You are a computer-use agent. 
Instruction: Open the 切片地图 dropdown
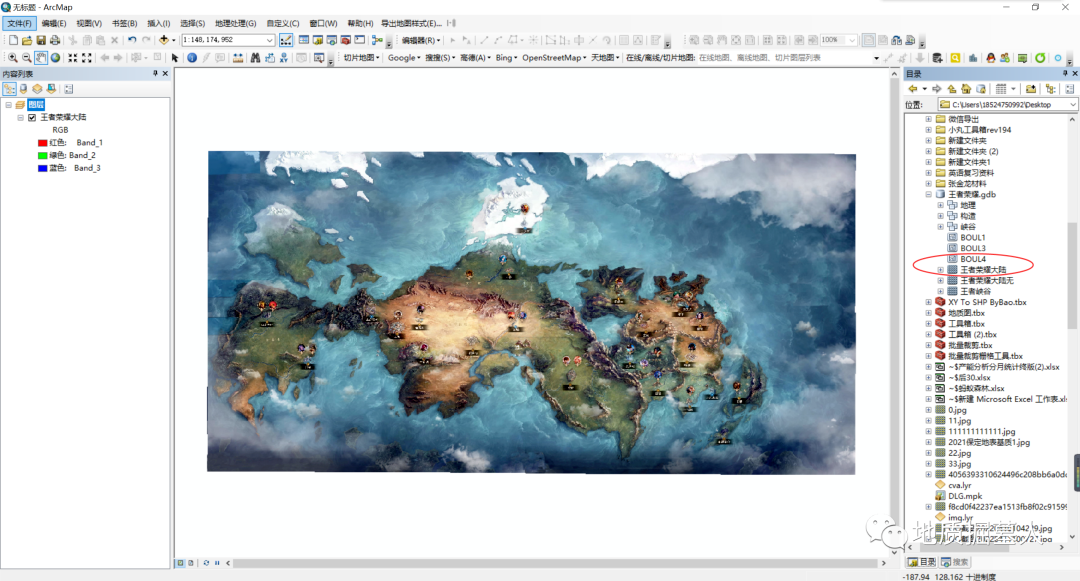coord(362,58)
